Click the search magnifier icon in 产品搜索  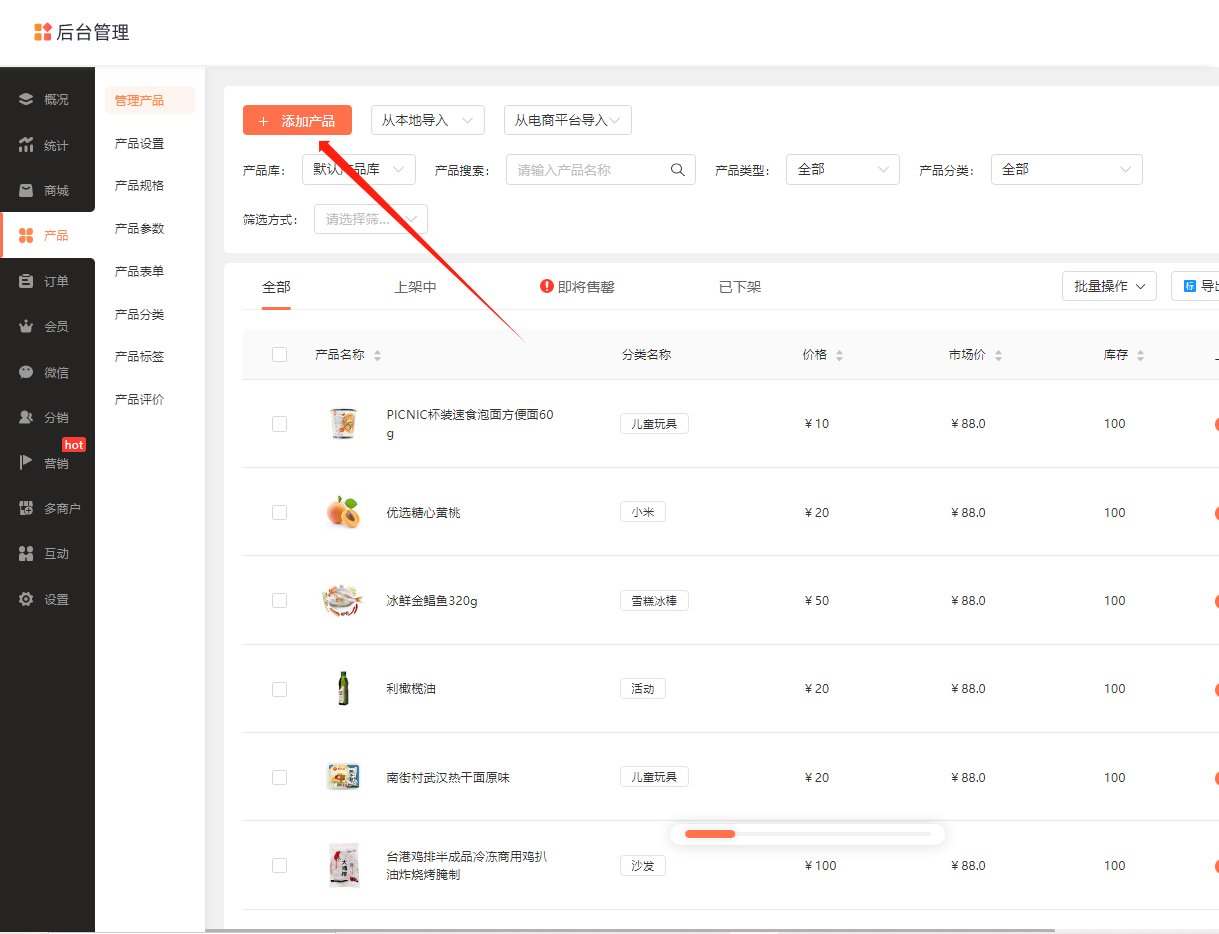click(x=678, y=169)
